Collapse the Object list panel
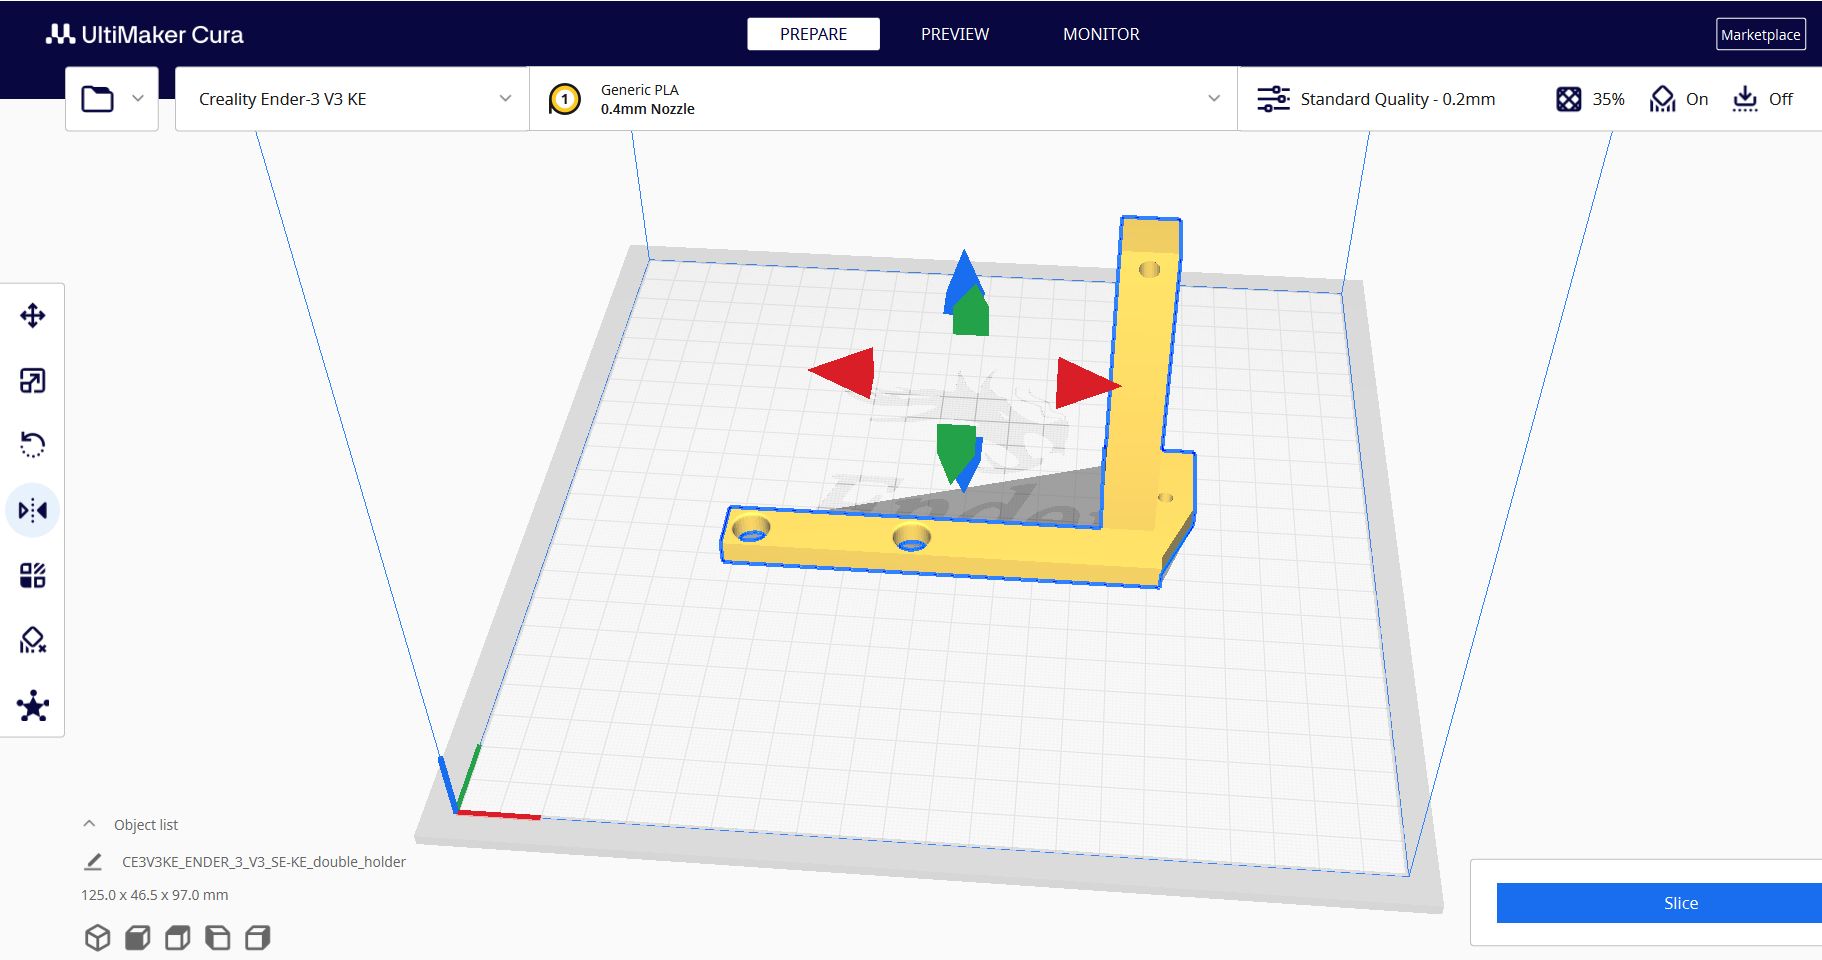 tap(88, 823)
